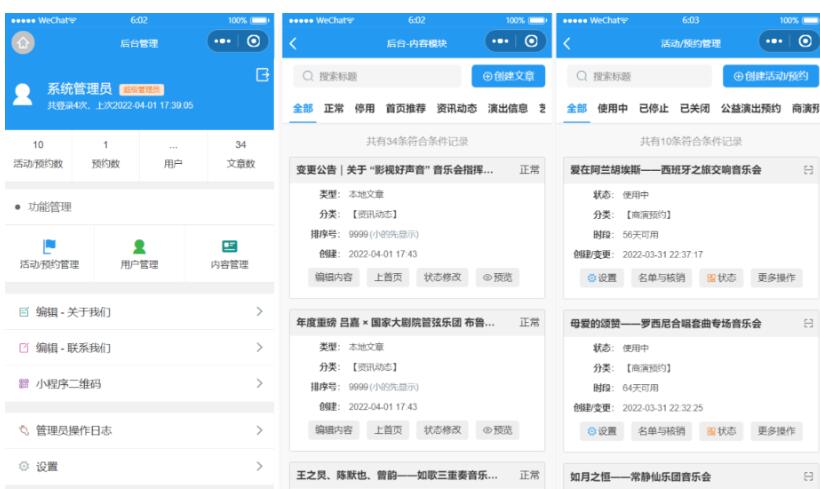This screenshot has height=489, width=820.
Task: Click 编辑内容 on 年度重磅 article
Action: tap(334, 430)
